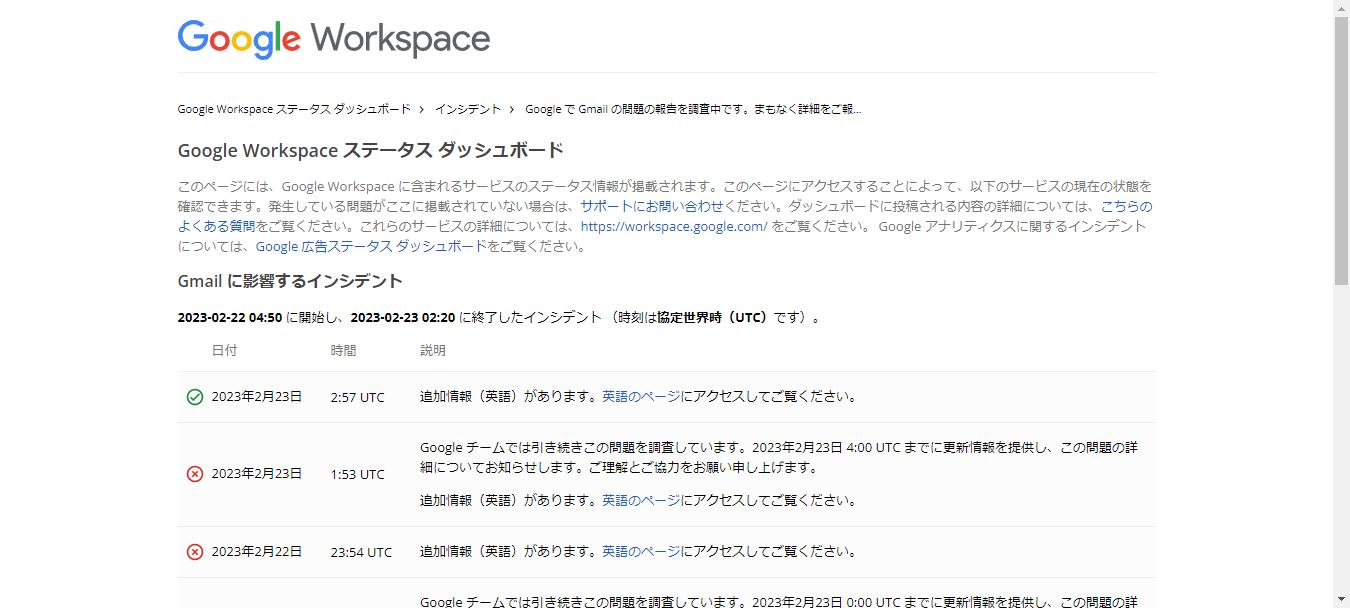Click green check icon for 2:57 UTC row
The height and width of the screenshot is (608, 1350).
tap(195, 397)
